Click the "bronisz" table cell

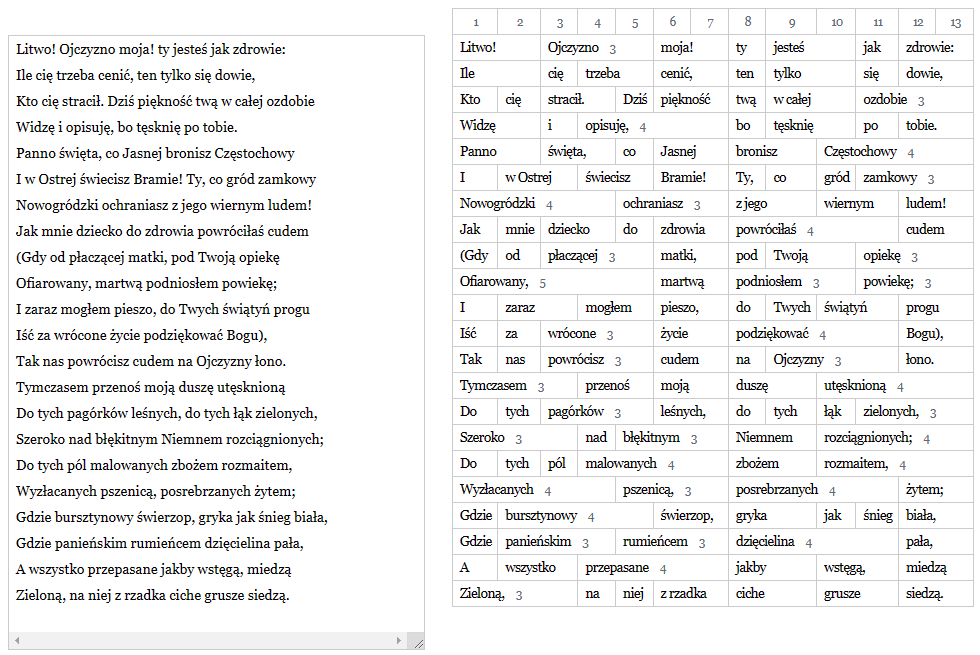pos(772,152)
